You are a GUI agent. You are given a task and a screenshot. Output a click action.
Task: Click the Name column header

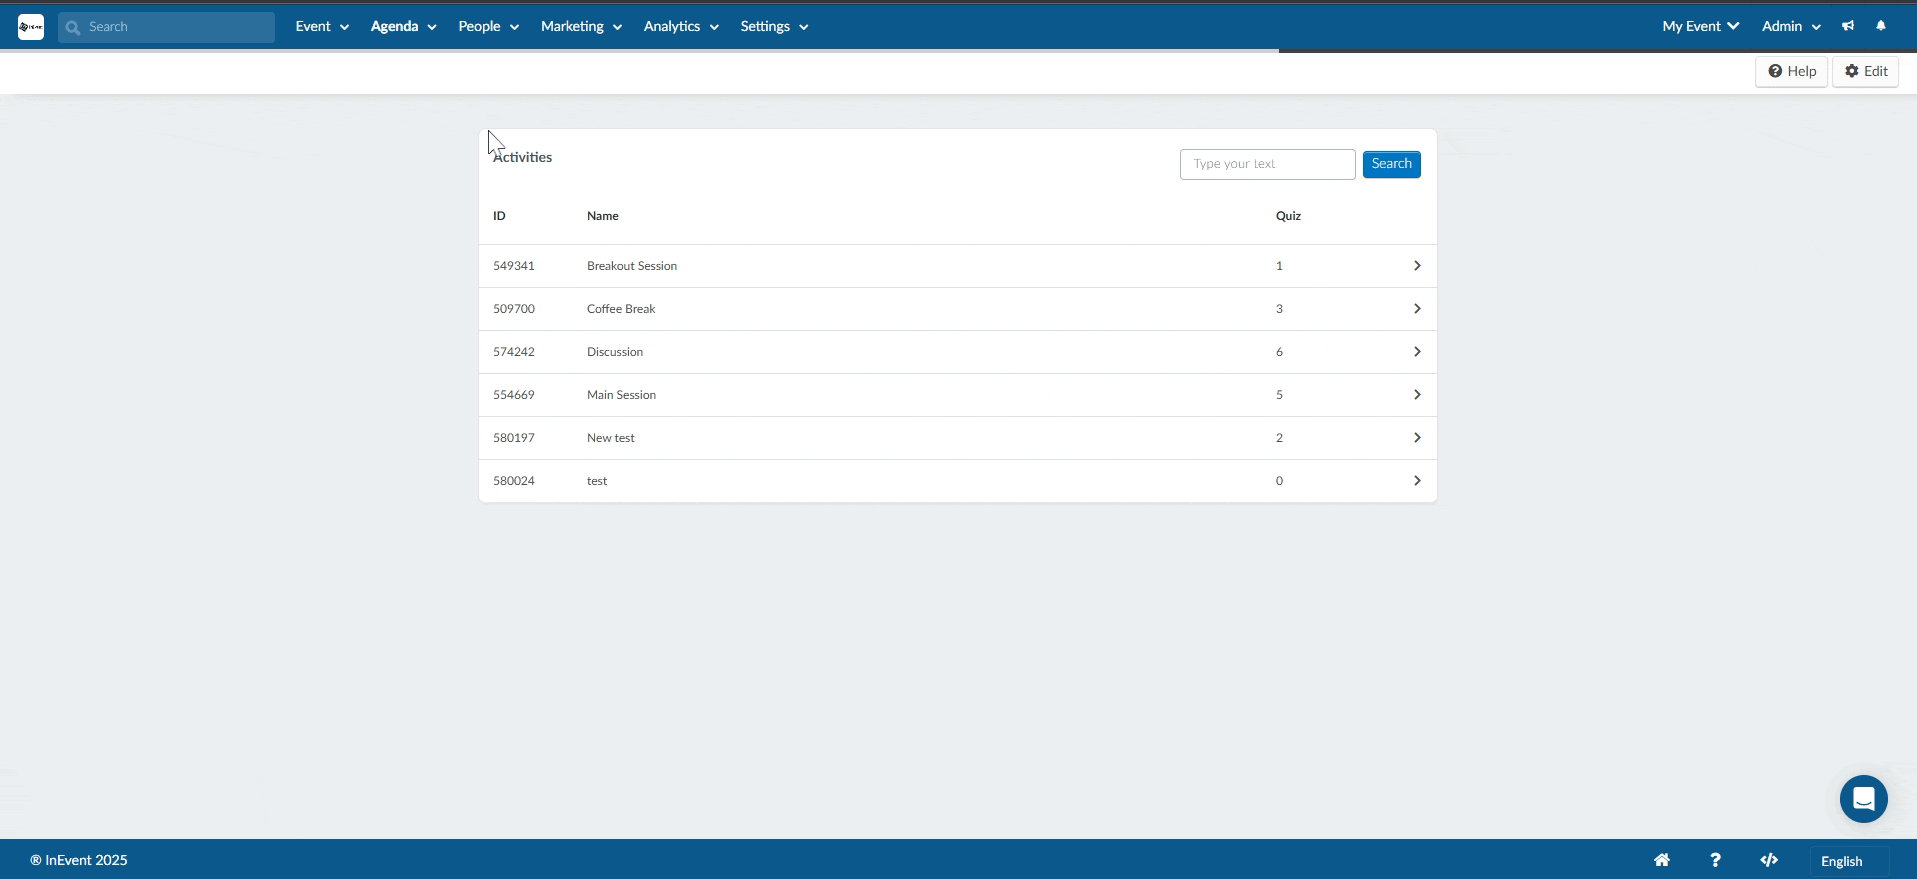pyautogui.click(x=603, y=216)
